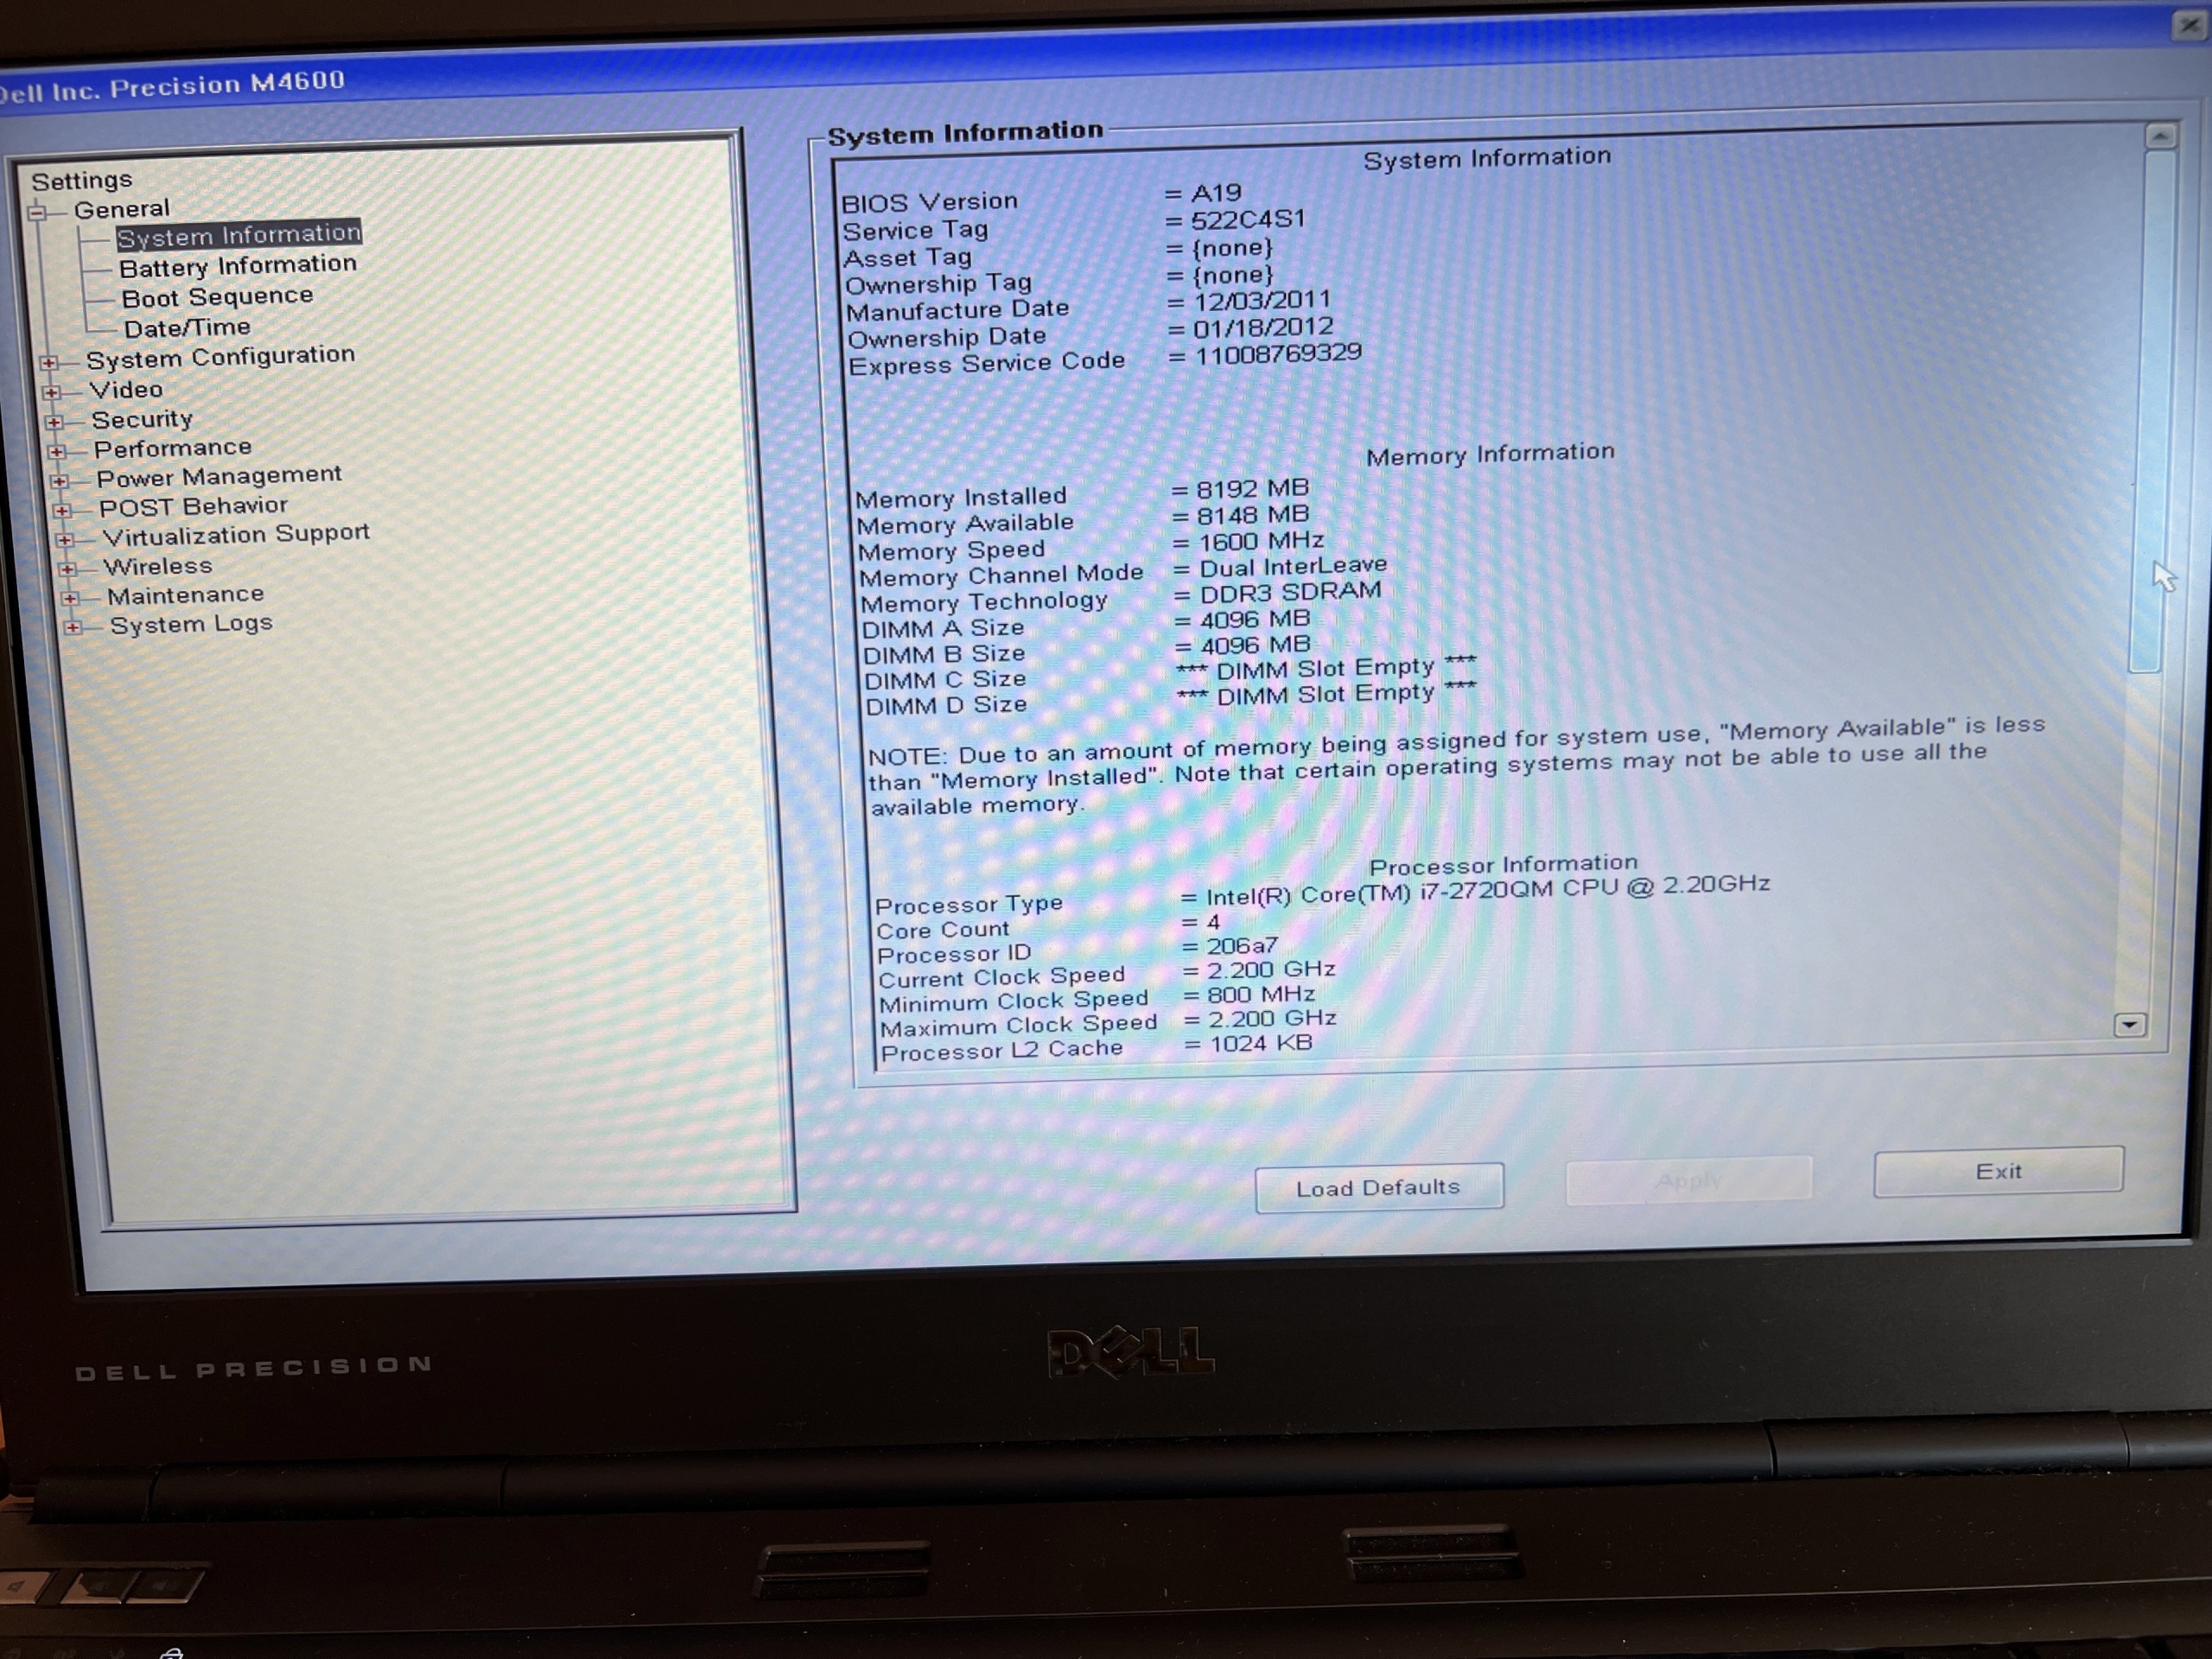The image size is (2212, 1659).
Task: Expand the Wireless plus icon
Action: (67, 569)
